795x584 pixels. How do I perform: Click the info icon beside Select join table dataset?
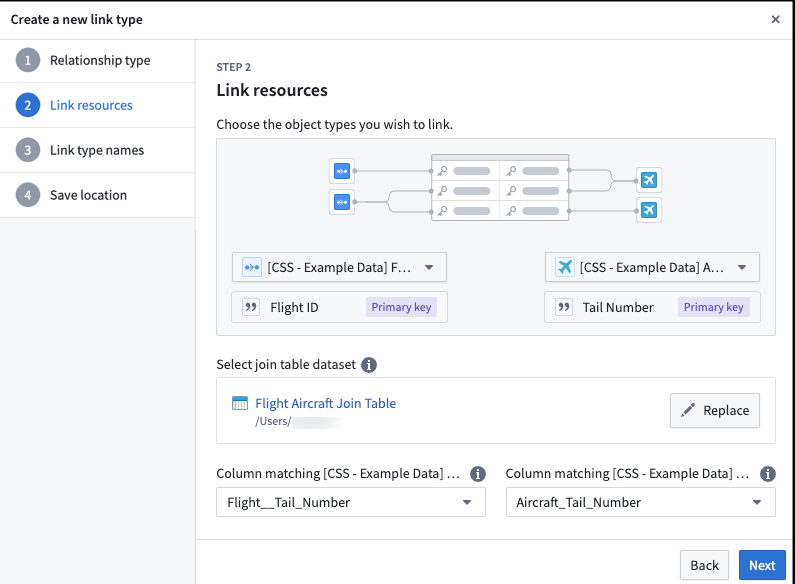pyautogui.click(x=369, y=364)
